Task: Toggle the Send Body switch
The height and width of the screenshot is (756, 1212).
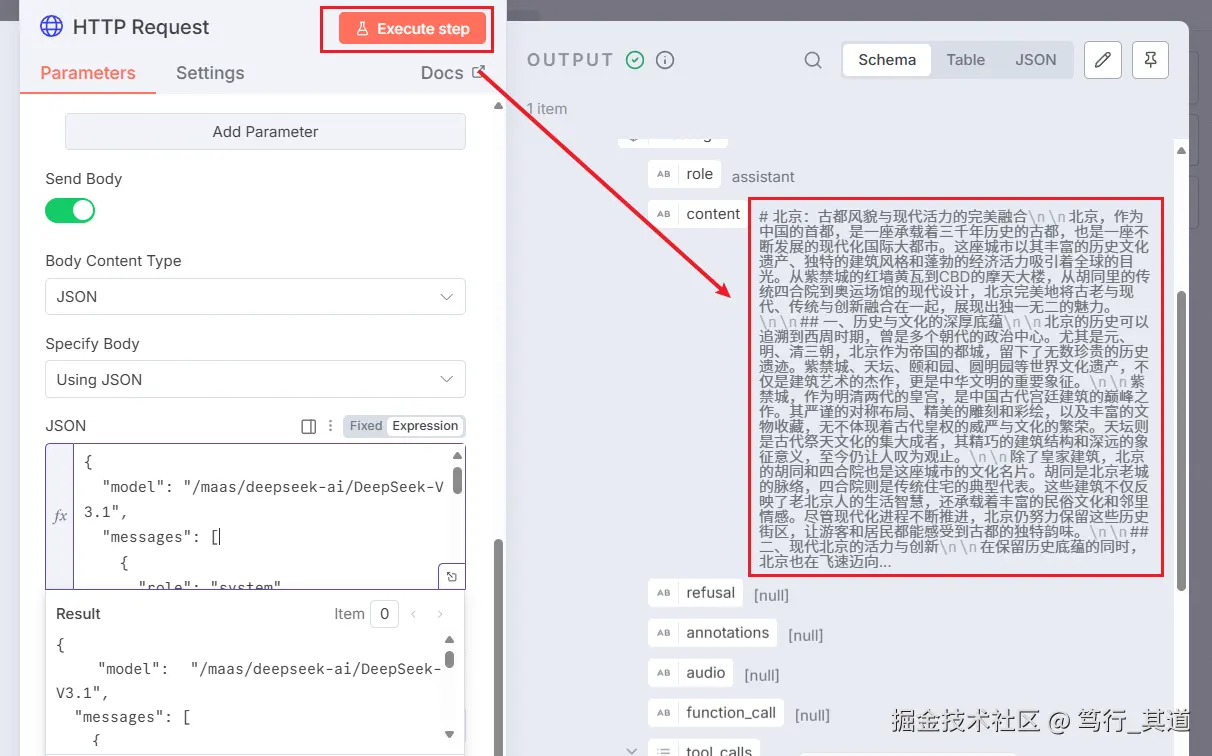Action: (70, 210)
